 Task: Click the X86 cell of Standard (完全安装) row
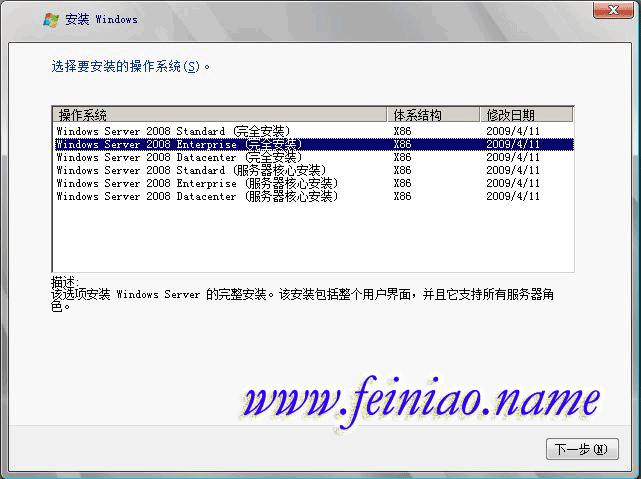(402, 131)
